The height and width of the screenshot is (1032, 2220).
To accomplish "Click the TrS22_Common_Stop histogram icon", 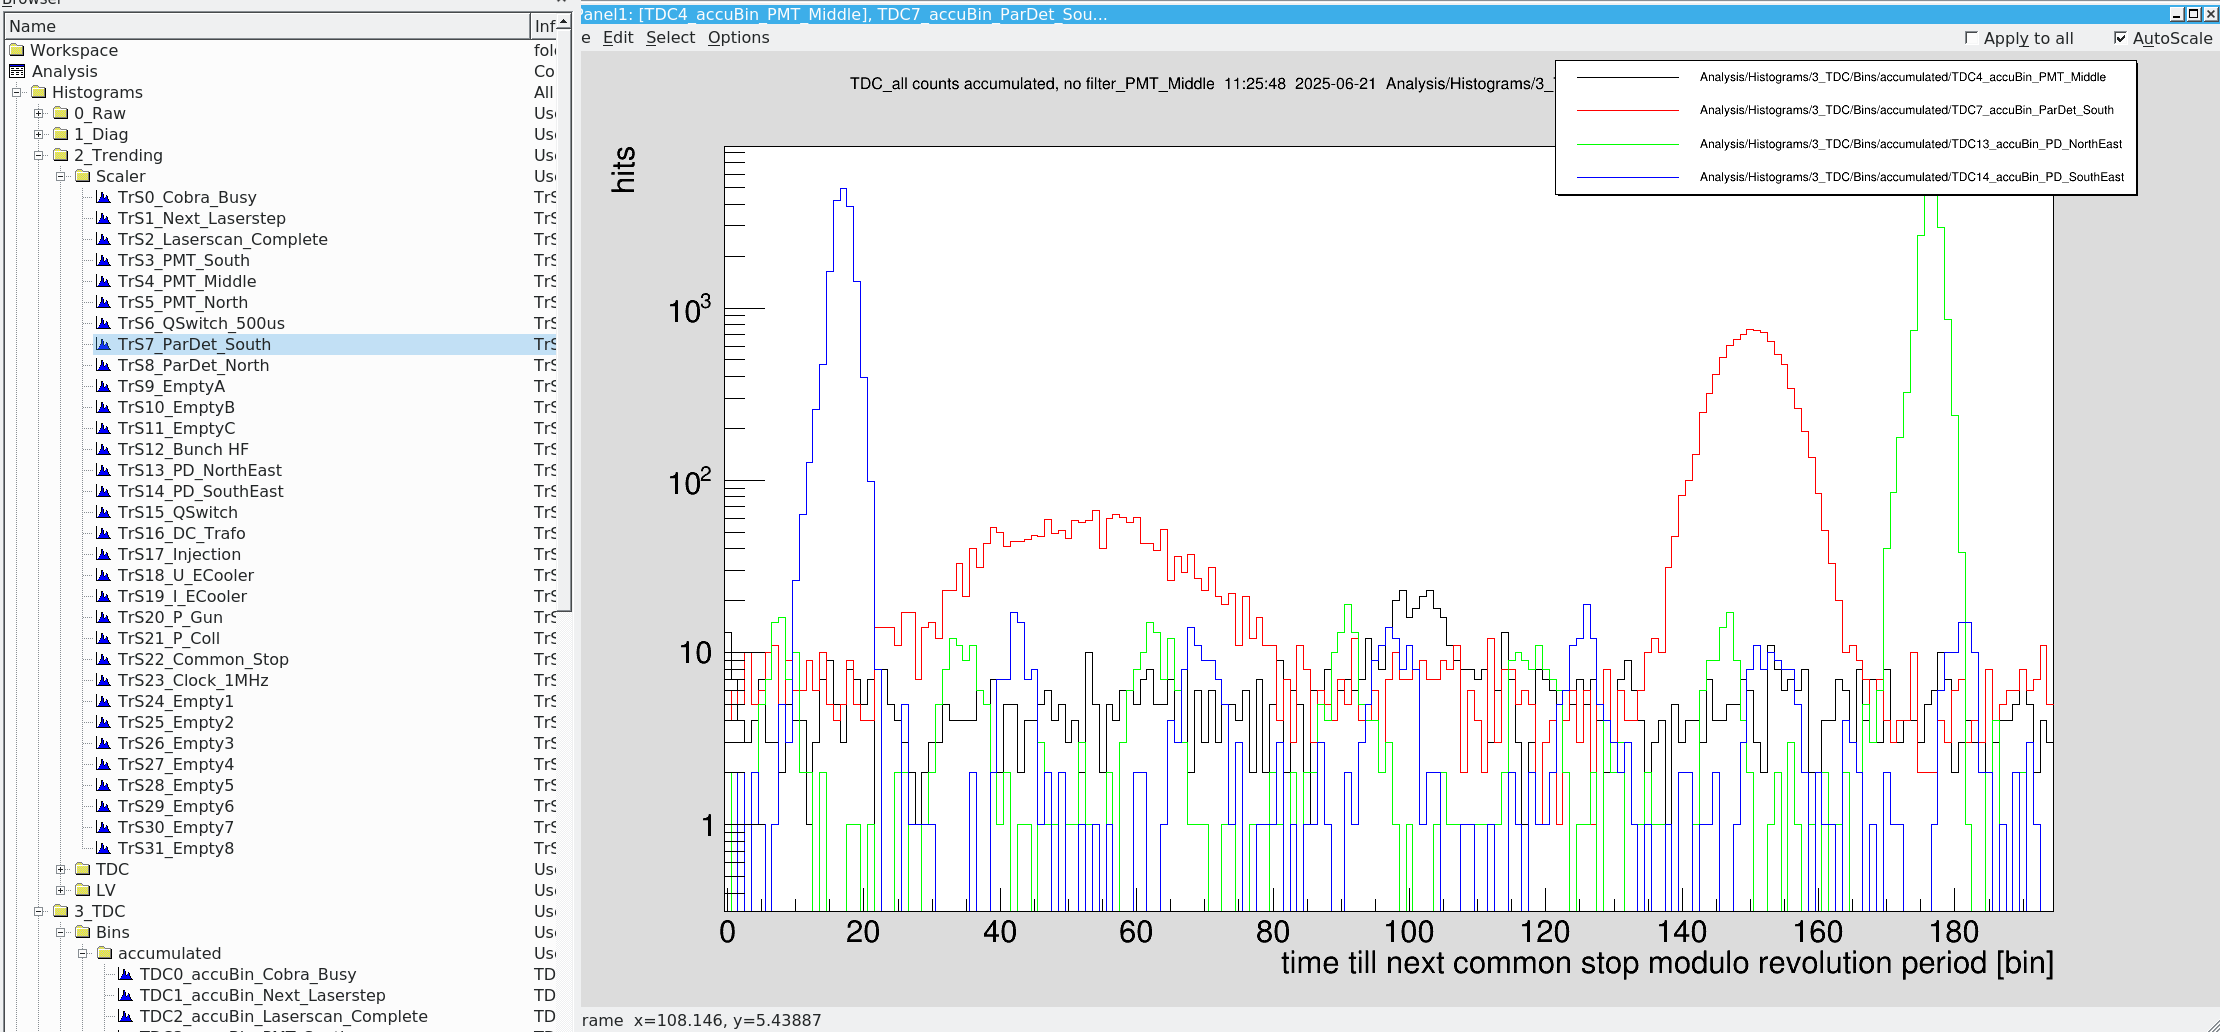I will pyautogui.click(x=103, y=659).
